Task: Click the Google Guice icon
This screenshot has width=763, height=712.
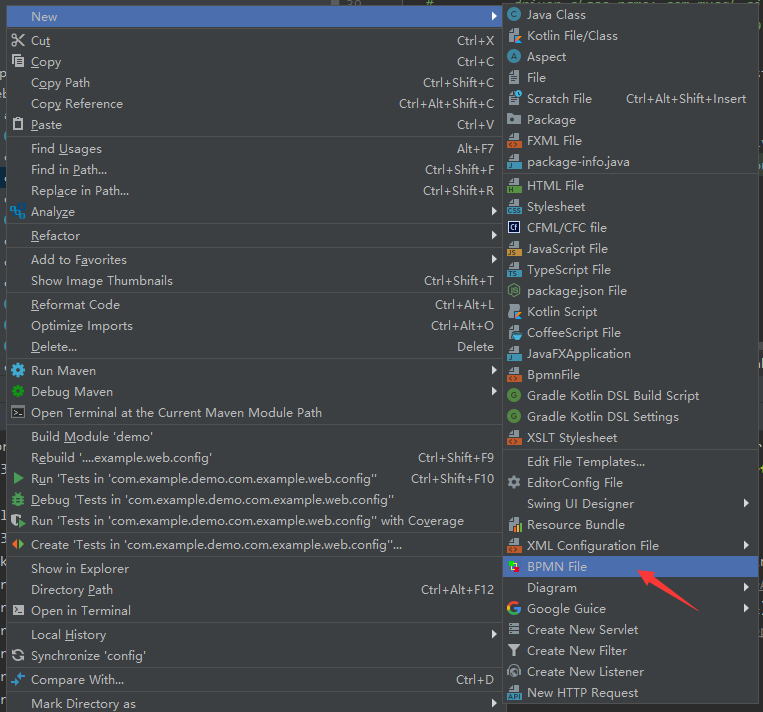Action: [514, 608]
